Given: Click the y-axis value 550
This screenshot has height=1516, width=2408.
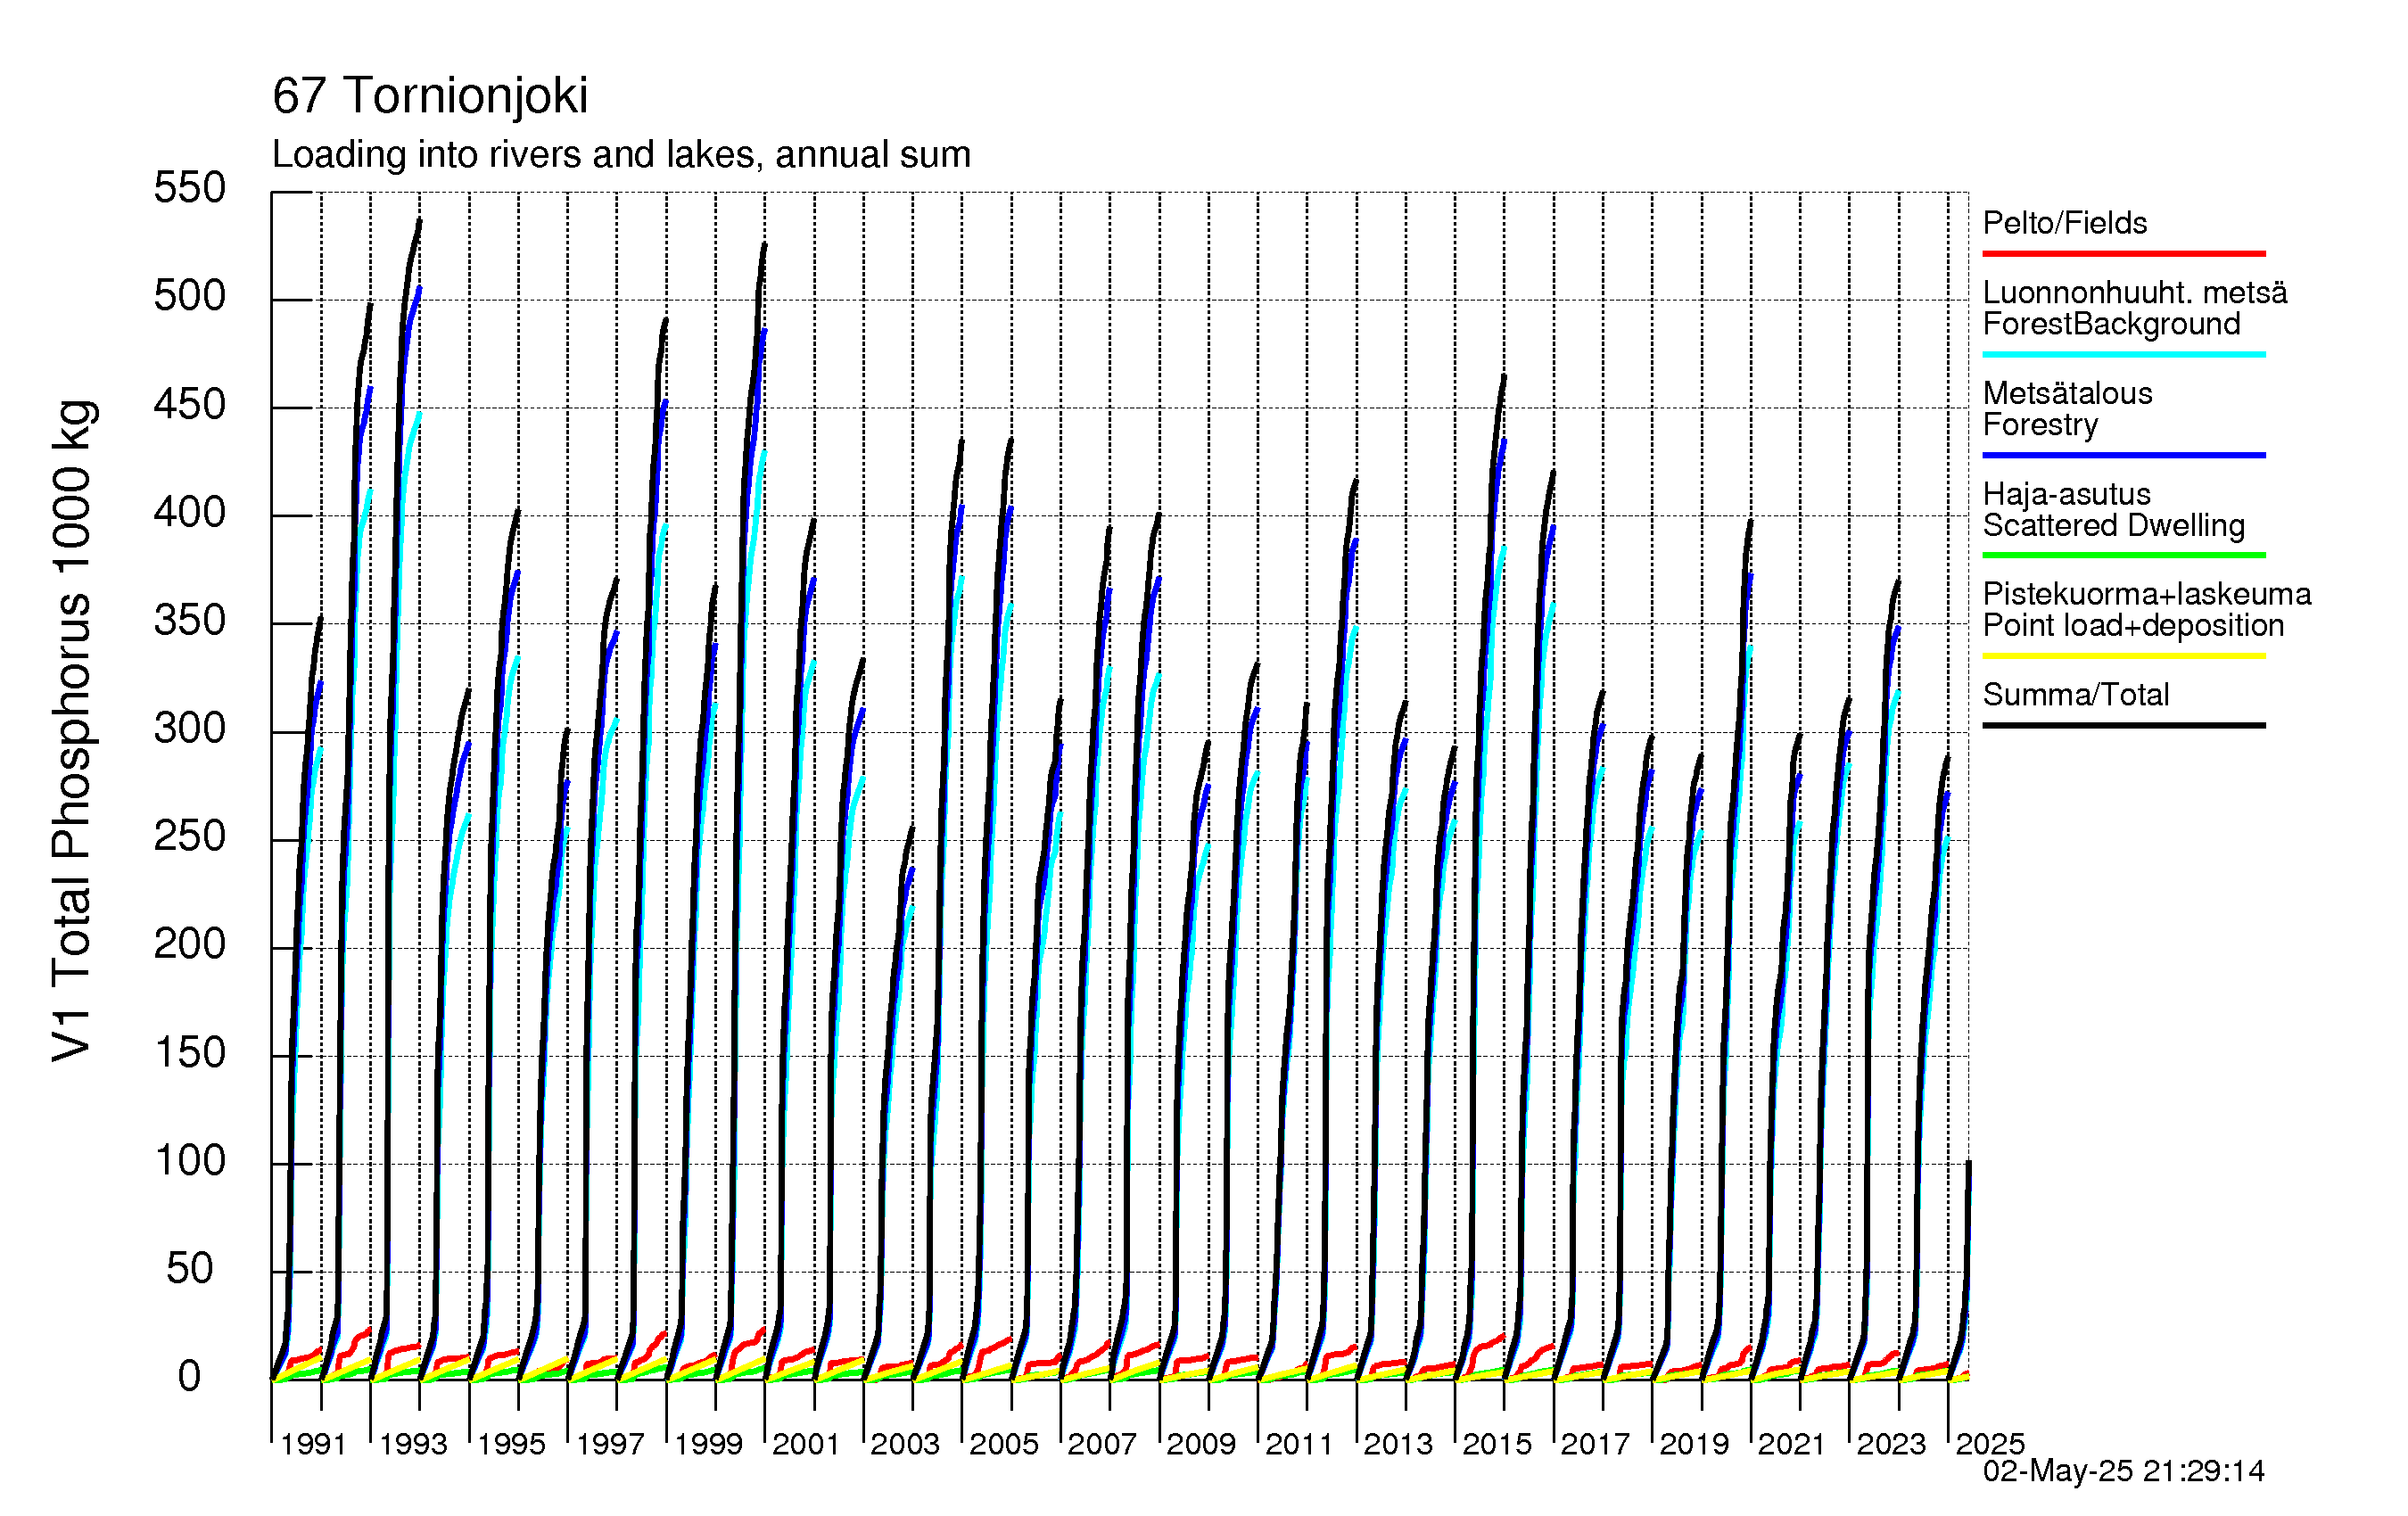Looking at the screenshot, I should 190,188.
